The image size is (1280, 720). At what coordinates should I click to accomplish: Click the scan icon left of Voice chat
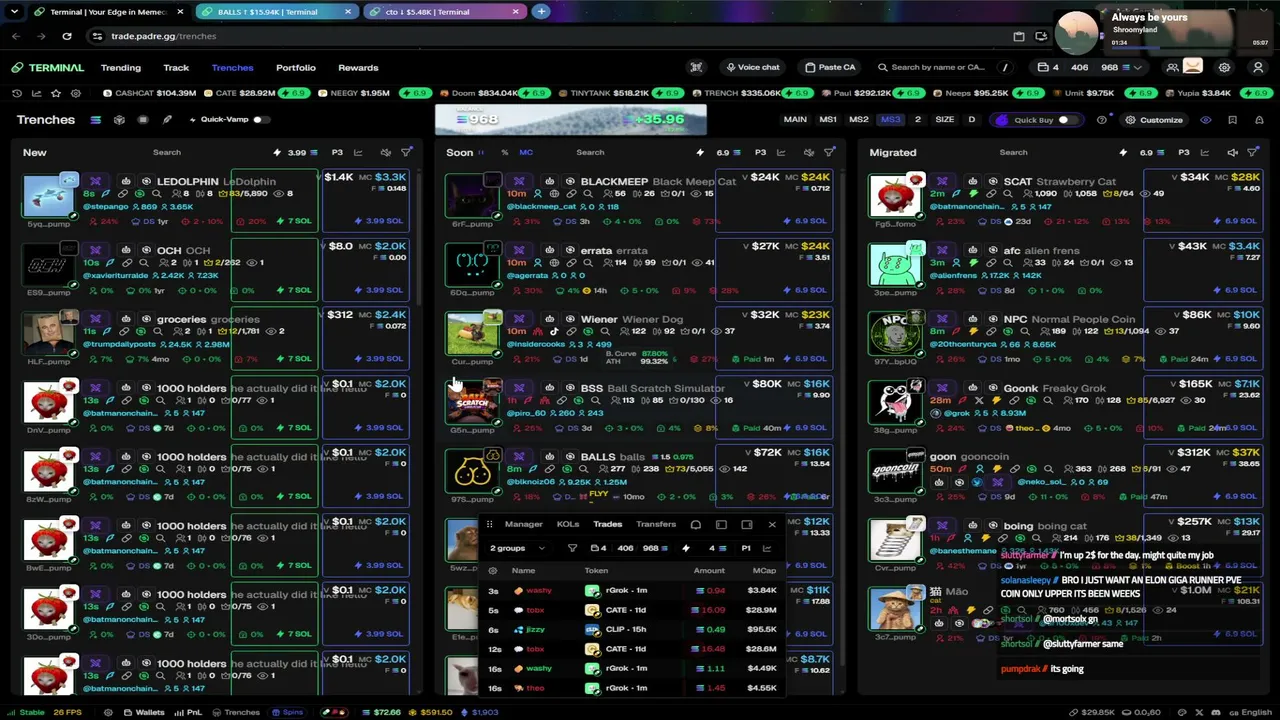[696, 67]
